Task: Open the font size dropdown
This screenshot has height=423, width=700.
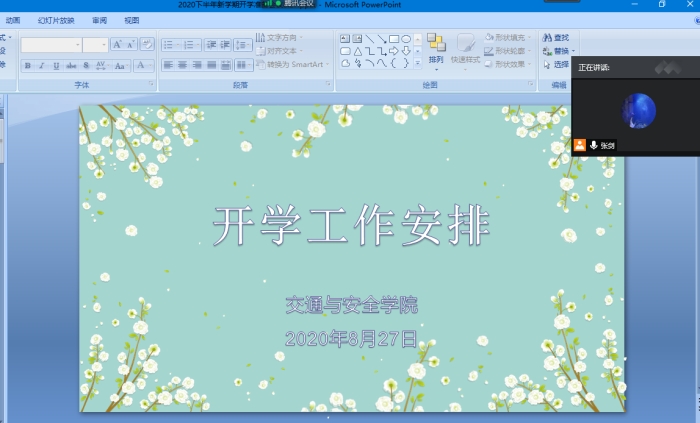Action: (x=103, y=45)
